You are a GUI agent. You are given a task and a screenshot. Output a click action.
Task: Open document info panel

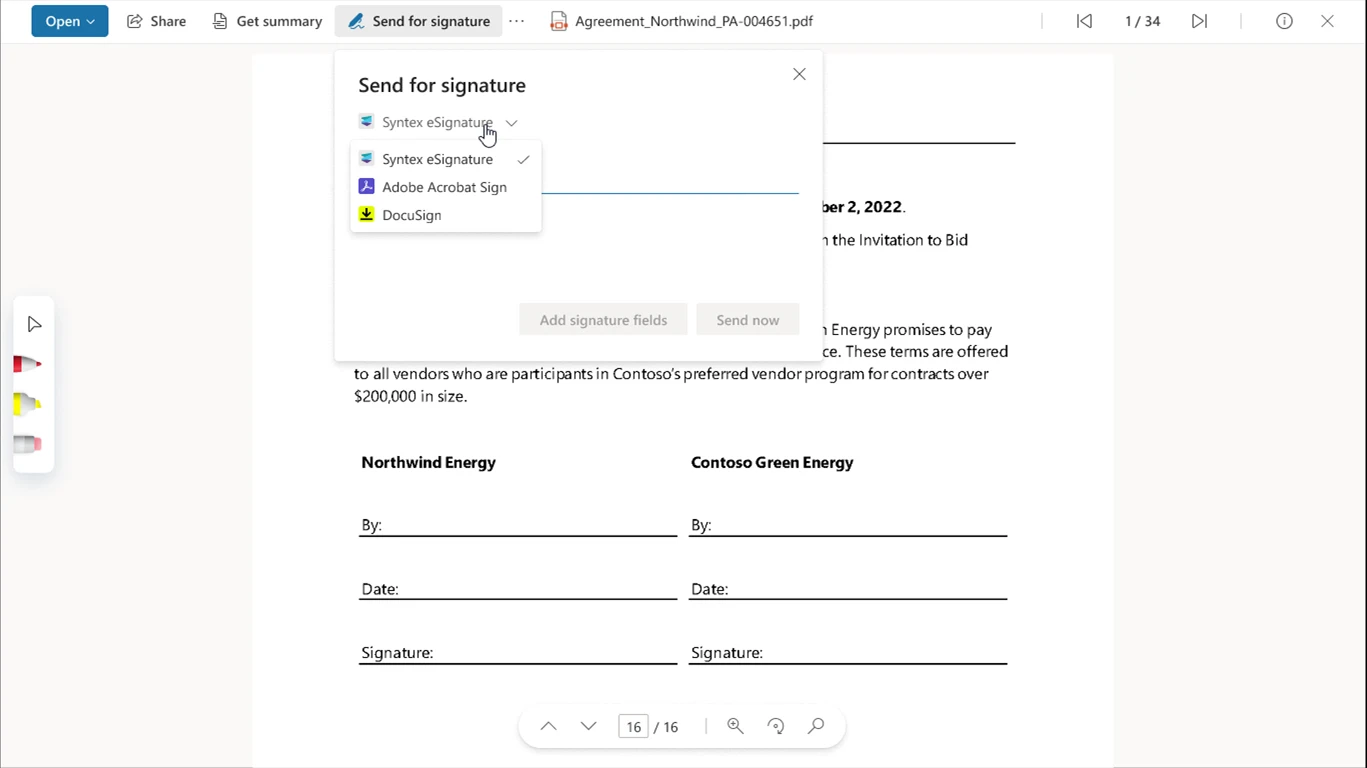1284,20
